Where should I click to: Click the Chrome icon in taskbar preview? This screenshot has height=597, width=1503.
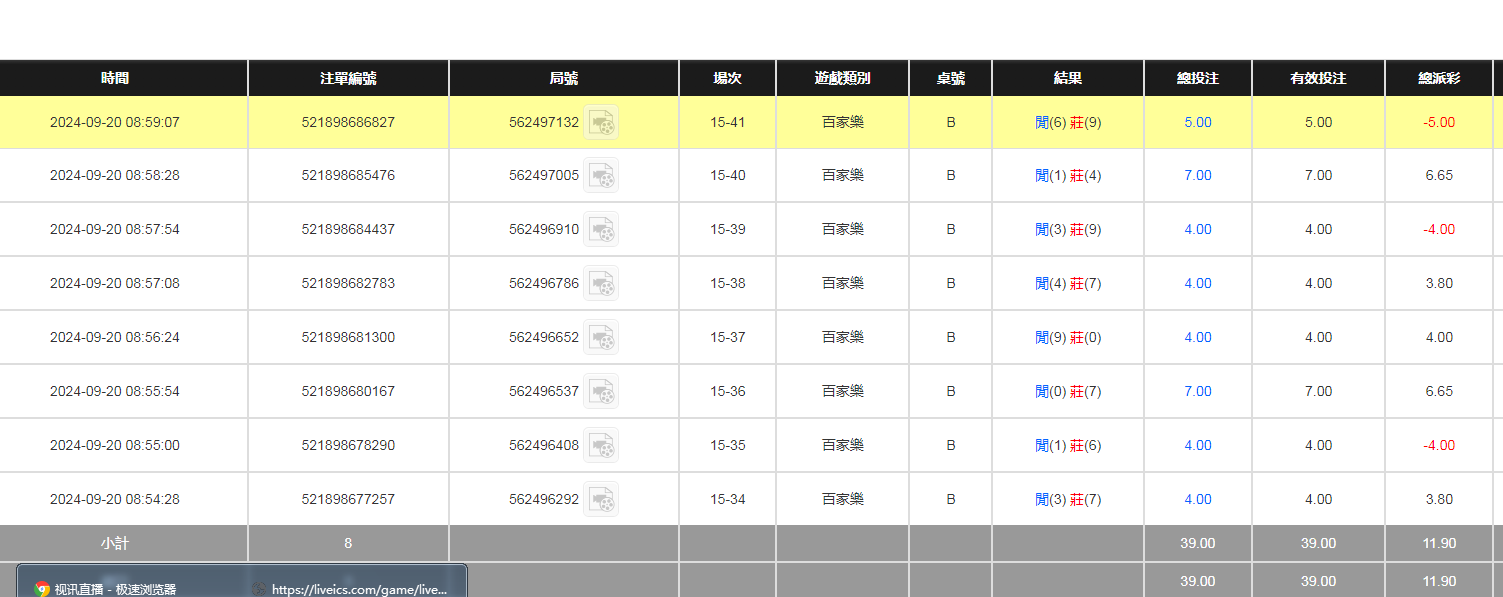pos(42,590)
